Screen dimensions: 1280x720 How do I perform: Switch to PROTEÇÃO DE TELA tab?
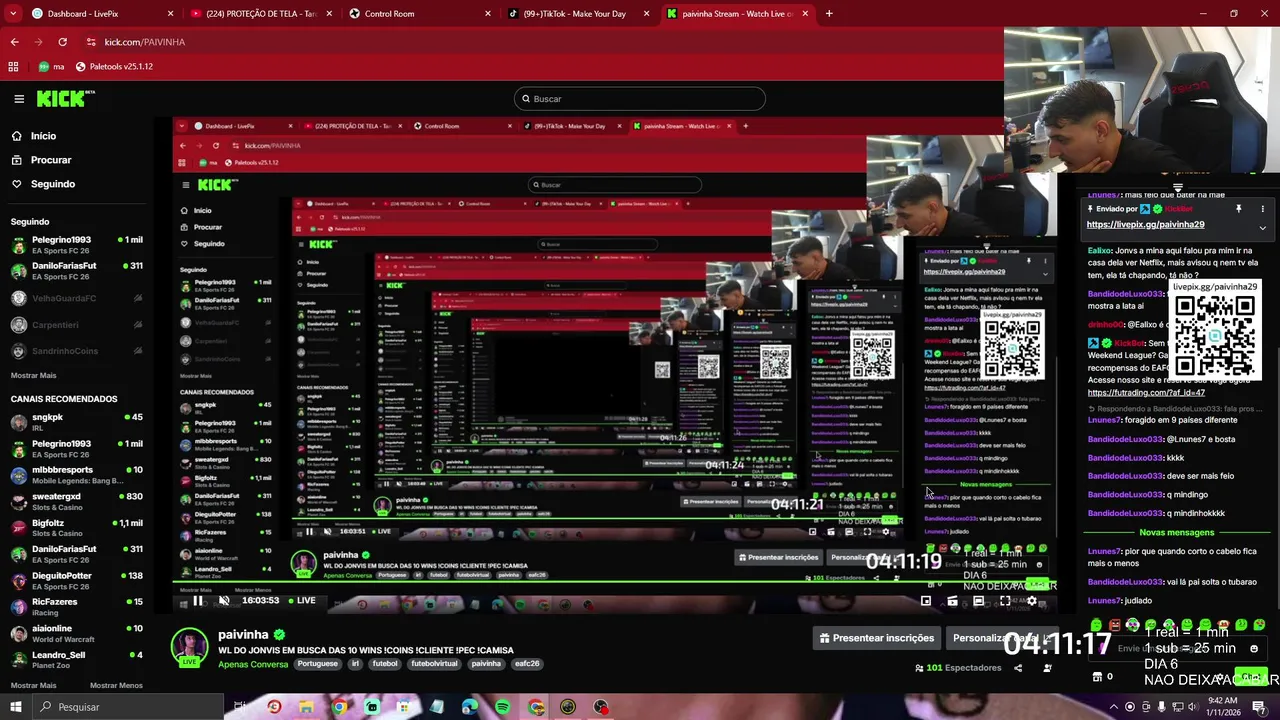260,14
